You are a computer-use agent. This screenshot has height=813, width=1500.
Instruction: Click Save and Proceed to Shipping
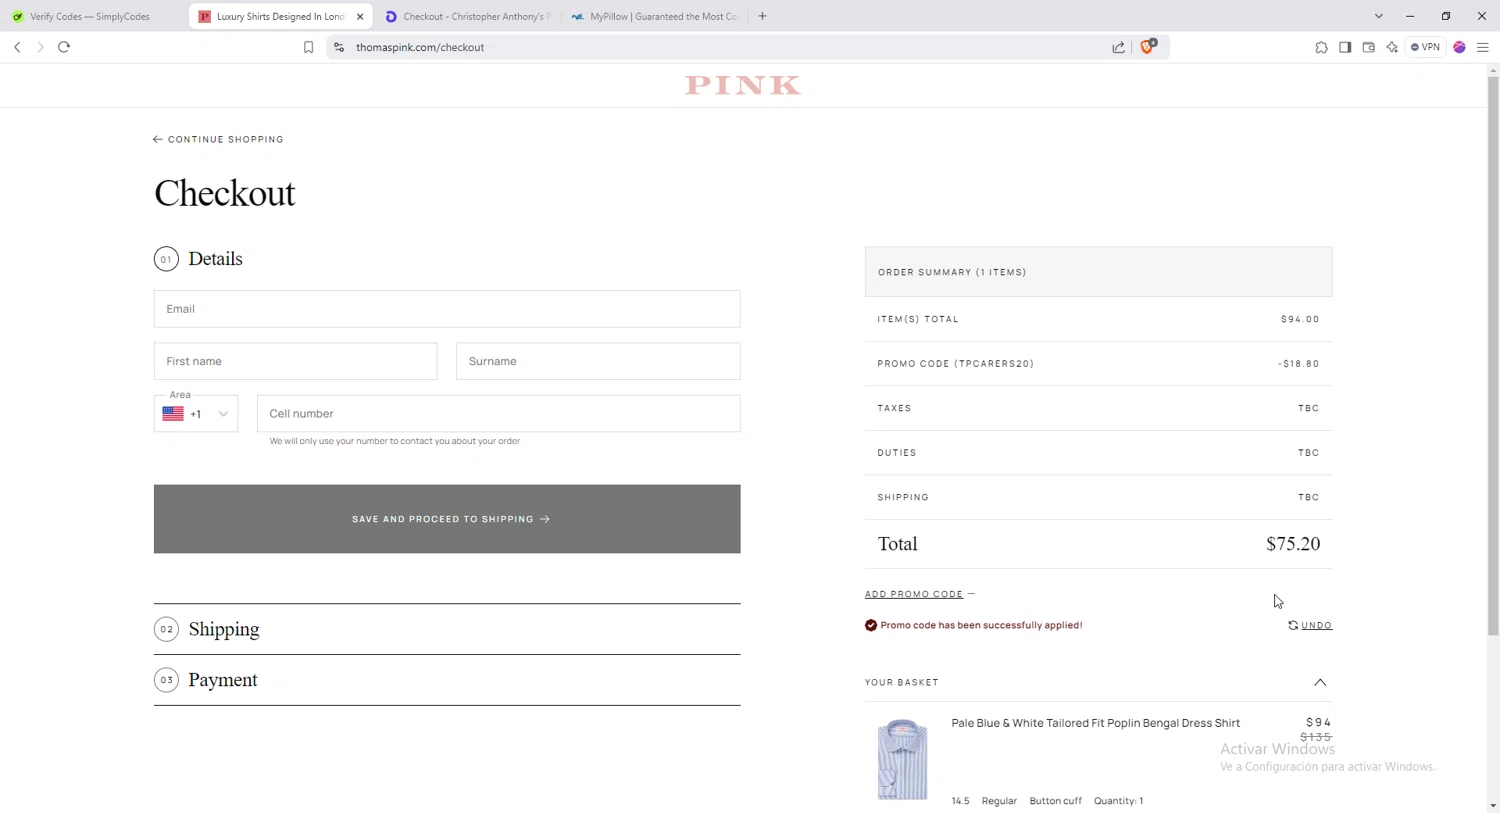447,519
